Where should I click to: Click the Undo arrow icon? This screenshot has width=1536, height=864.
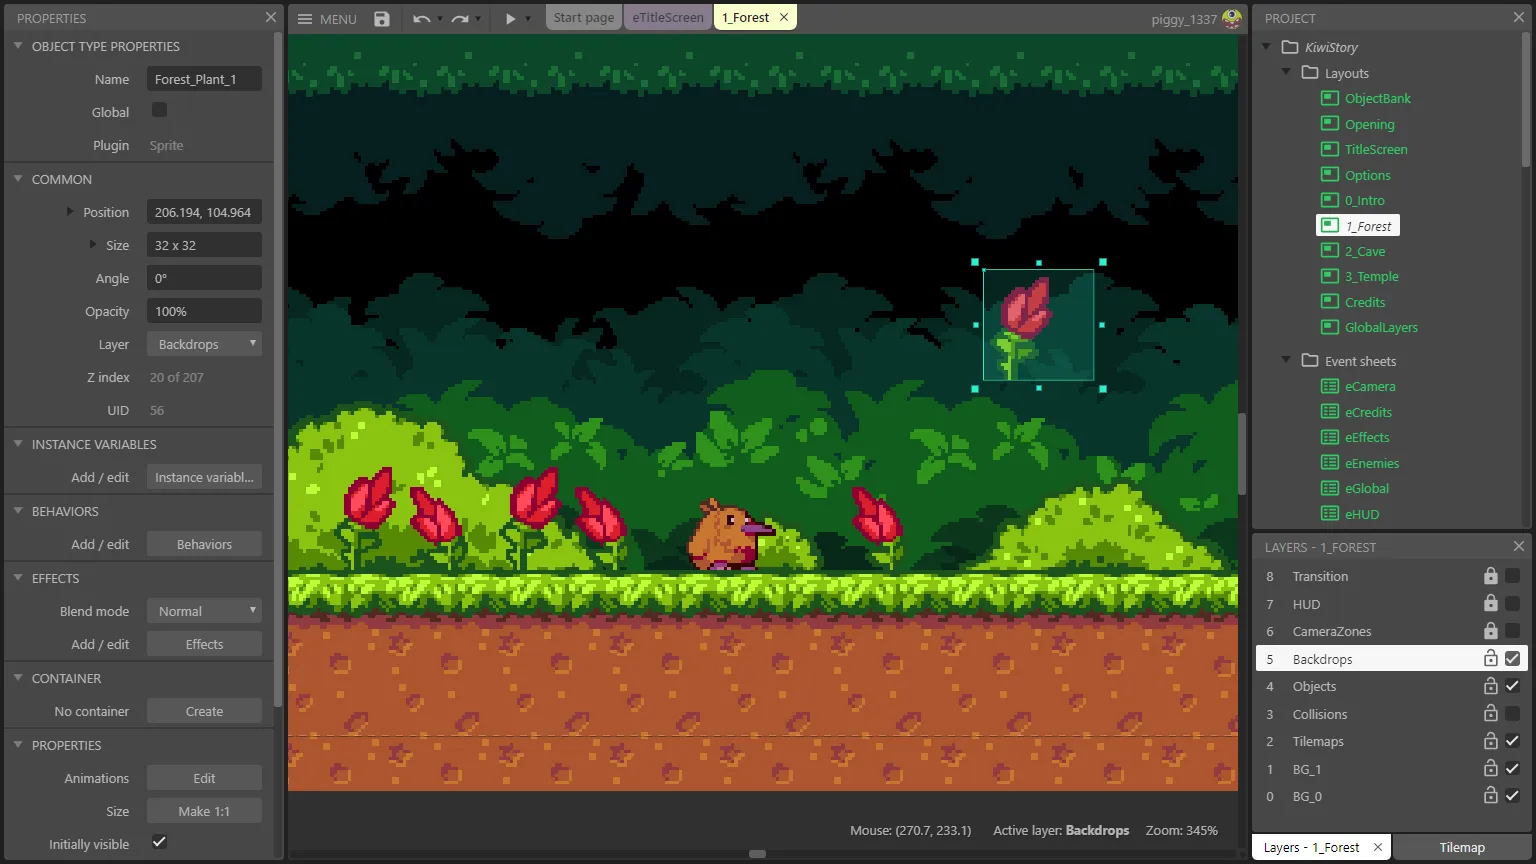(x=421, y=19)
